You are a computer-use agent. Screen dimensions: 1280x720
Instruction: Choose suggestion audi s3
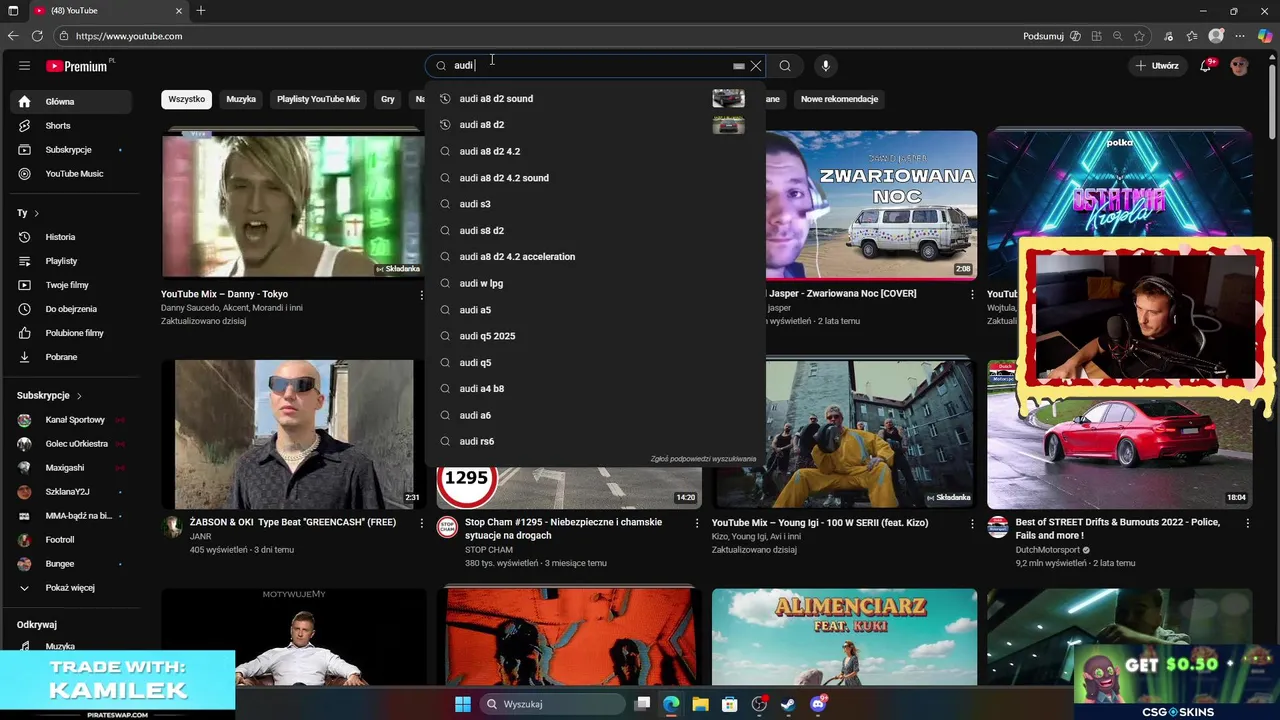tap(595, 204)
